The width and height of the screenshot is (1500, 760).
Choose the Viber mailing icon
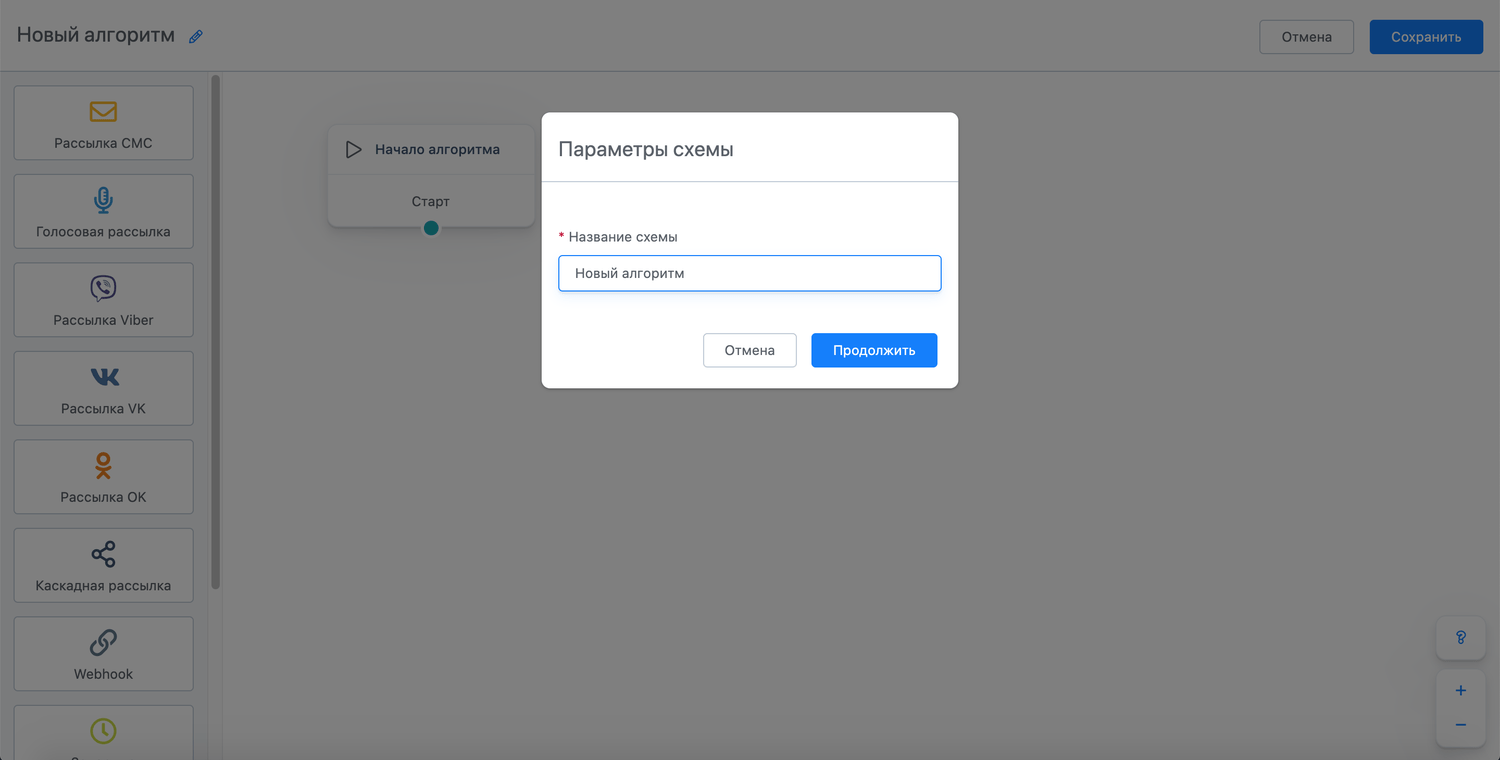tap(103, 289)
